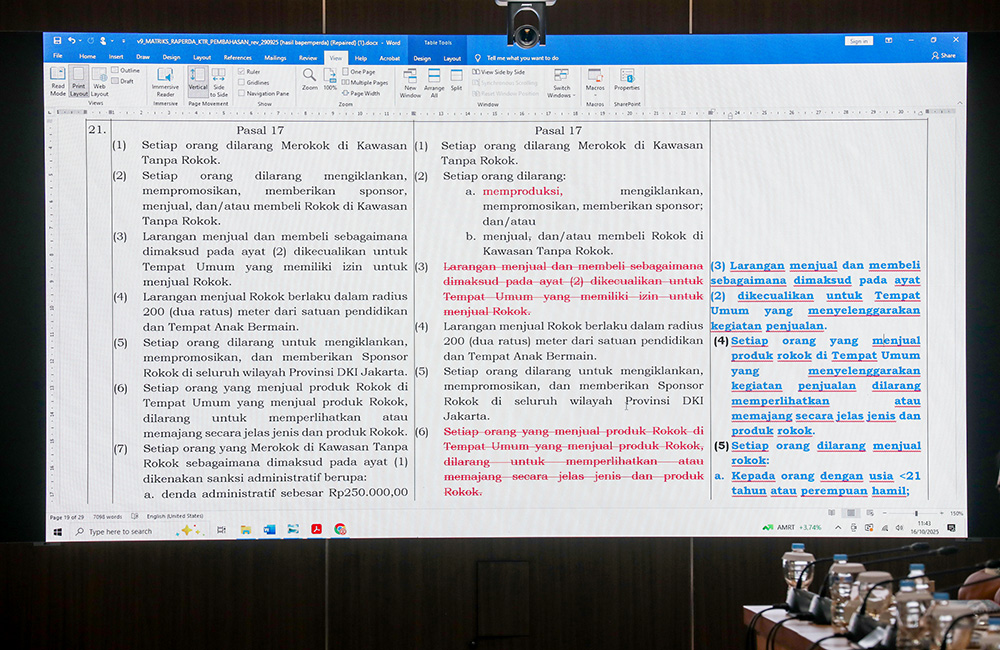
Task: Enable the Gridlines checkbox
Action: [x=241, y=83]
